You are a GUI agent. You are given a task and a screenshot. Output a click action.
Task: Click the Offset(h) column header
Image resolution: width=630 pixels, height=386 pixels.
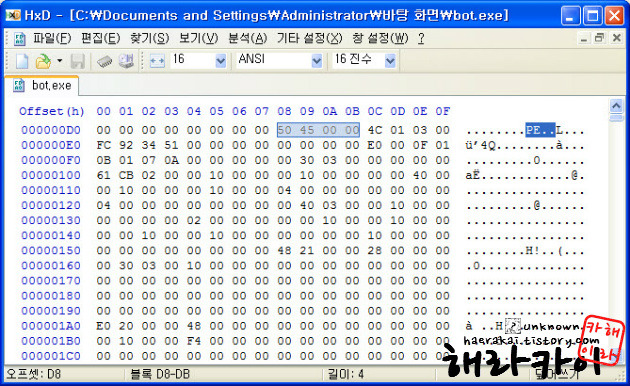pos(51,111)
